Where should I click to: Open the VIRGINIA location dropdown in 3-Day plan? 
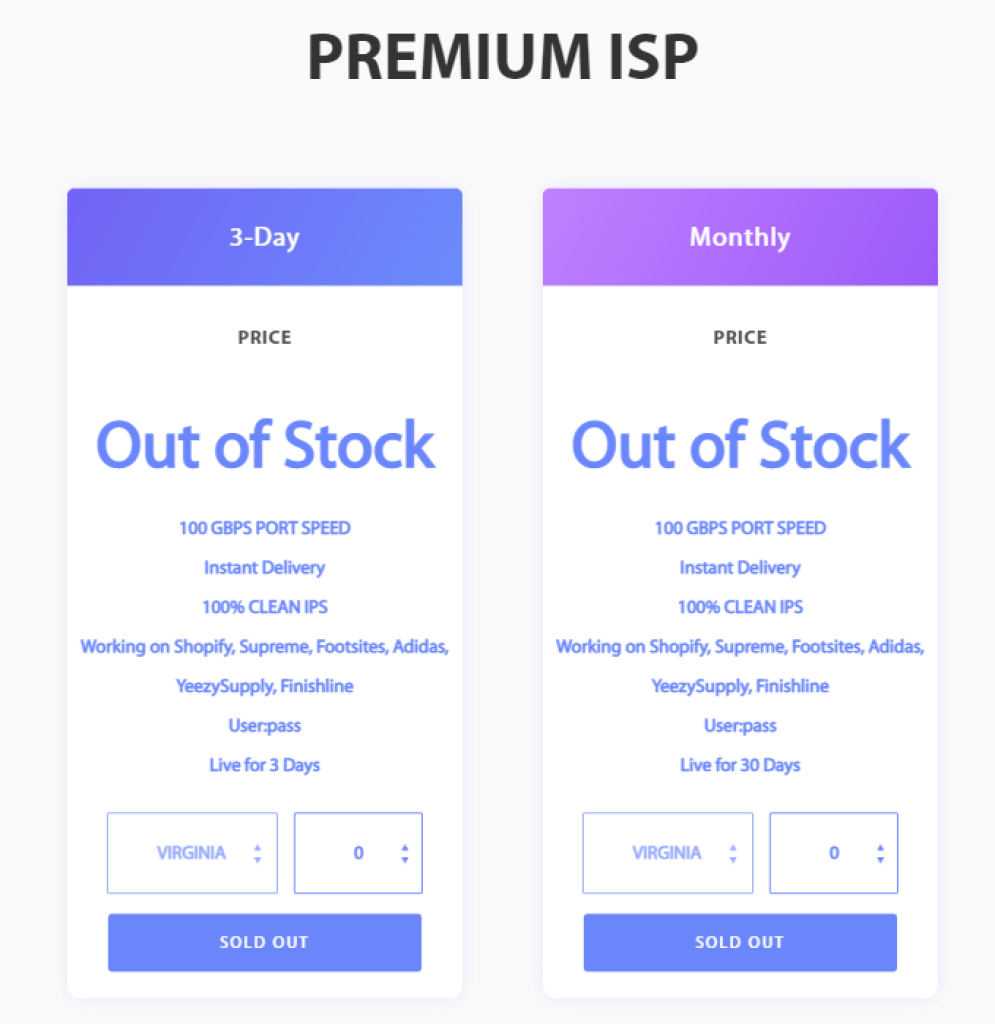(192, 853)
